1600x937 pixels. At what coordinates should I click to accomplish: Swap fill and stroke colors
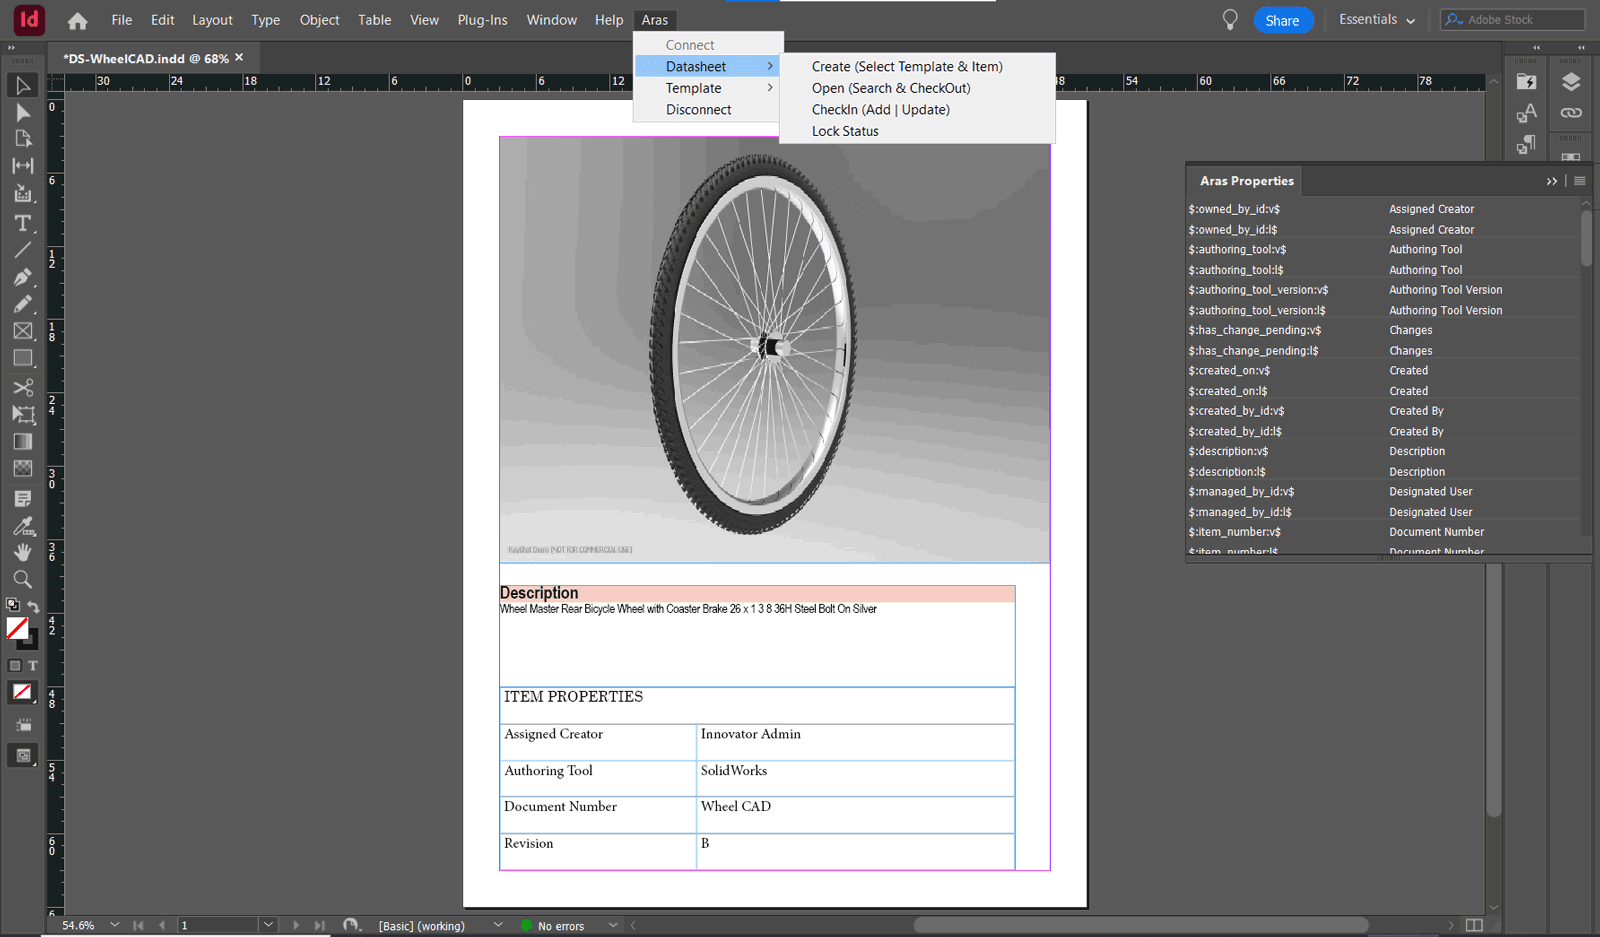[x=33, y=607]
